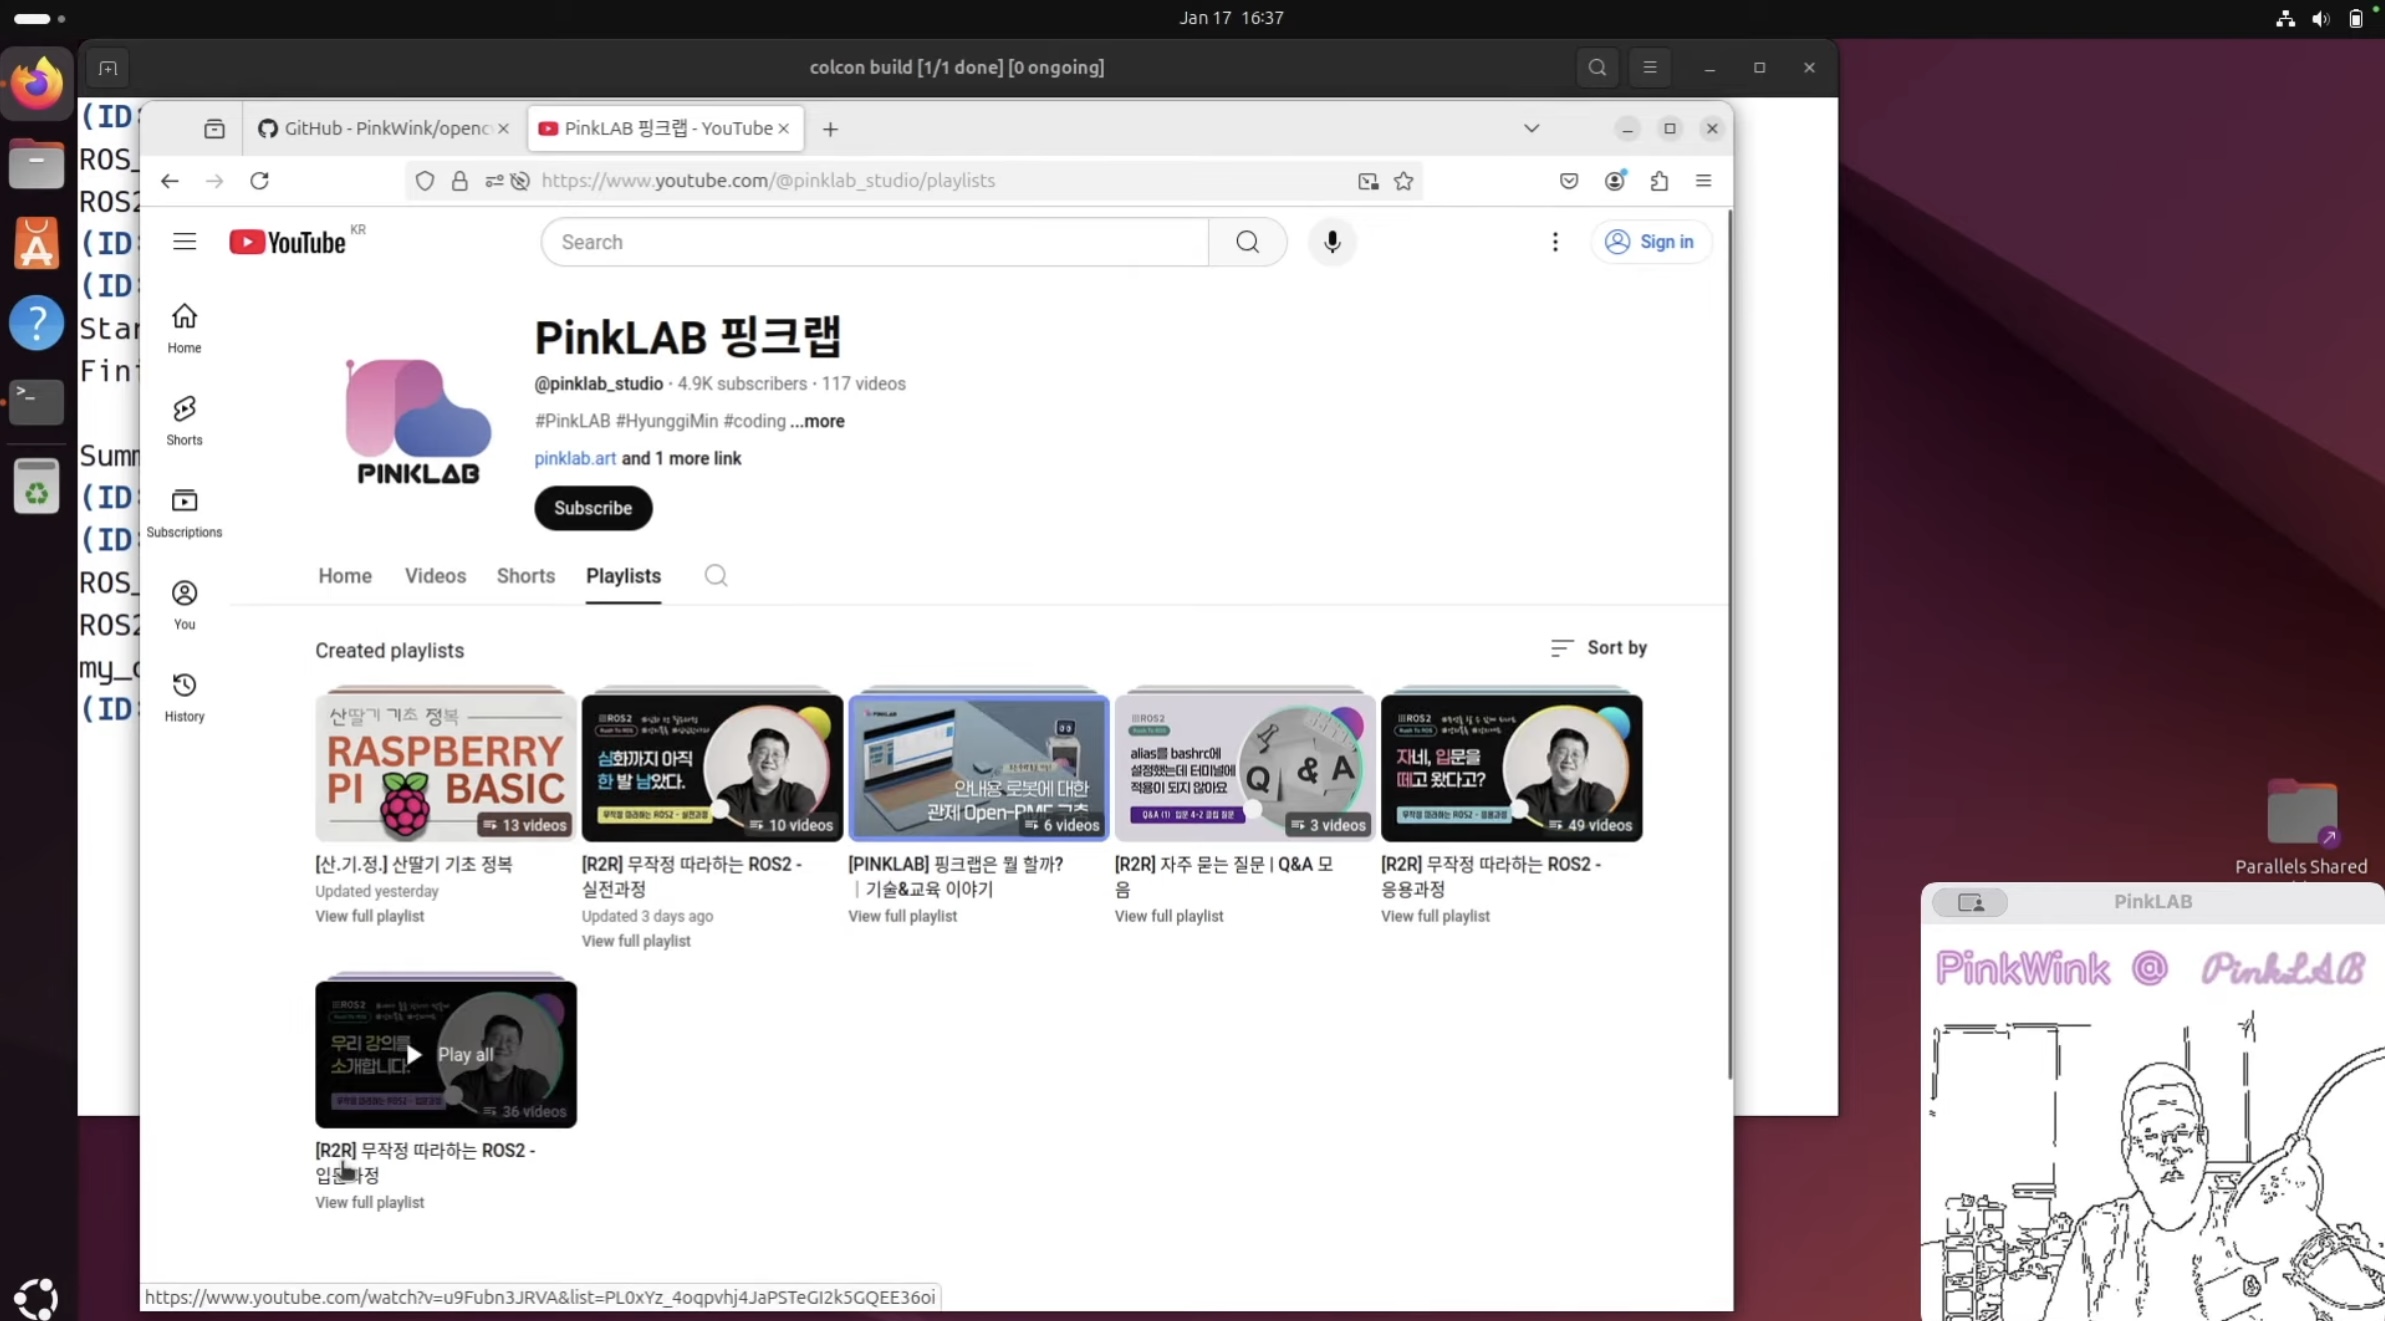The height and width of the screenshot is (1321, 2385).
Task: Expand the channel description with ...more
Action: [x=817, y=421]
